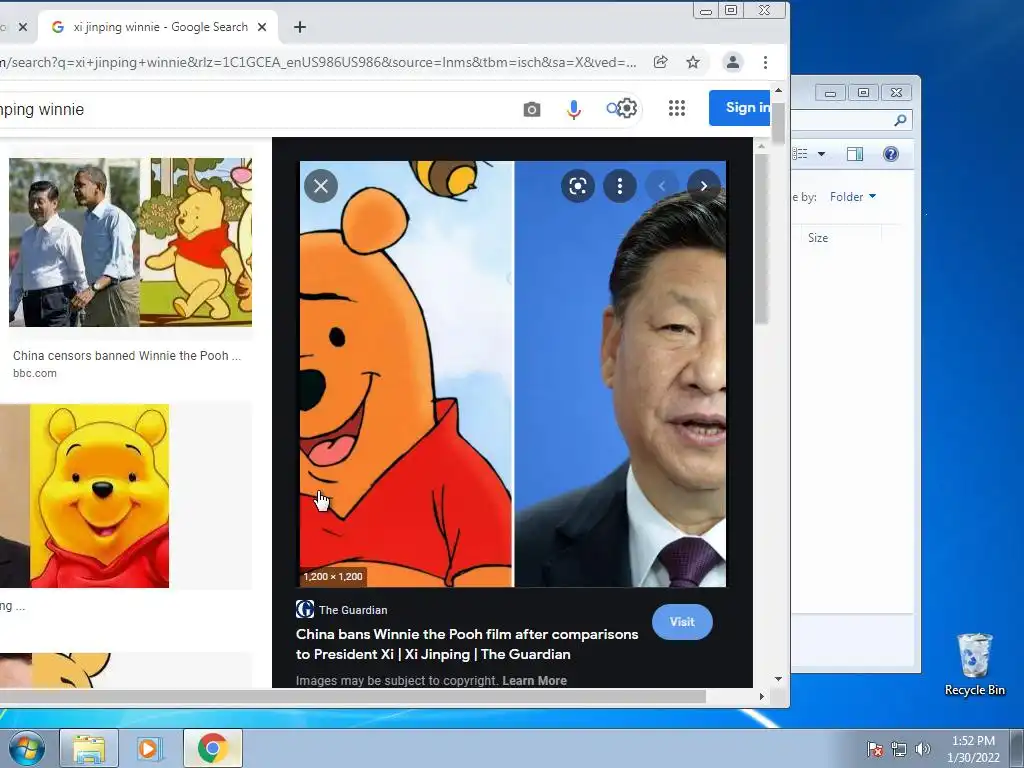Screen dimensions: 1024x768
Task: Bookmark this page with the star icon
Action: [x=693, y=62]
